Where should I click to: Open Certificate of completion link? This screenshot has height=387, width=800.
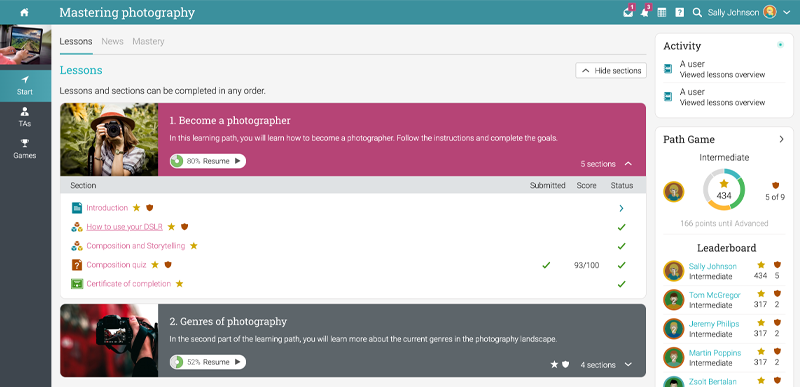pos(129,284)
